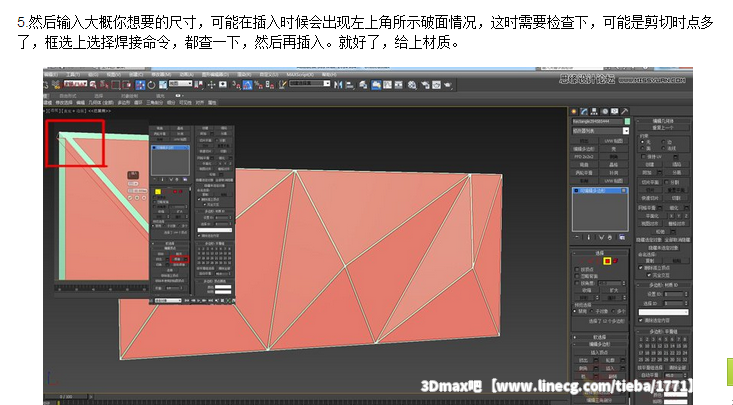Image resolution: width=733 pixels, height=405 pixels.
Task: Select the 法线 constraint radio button
Action: click(664, 148)
